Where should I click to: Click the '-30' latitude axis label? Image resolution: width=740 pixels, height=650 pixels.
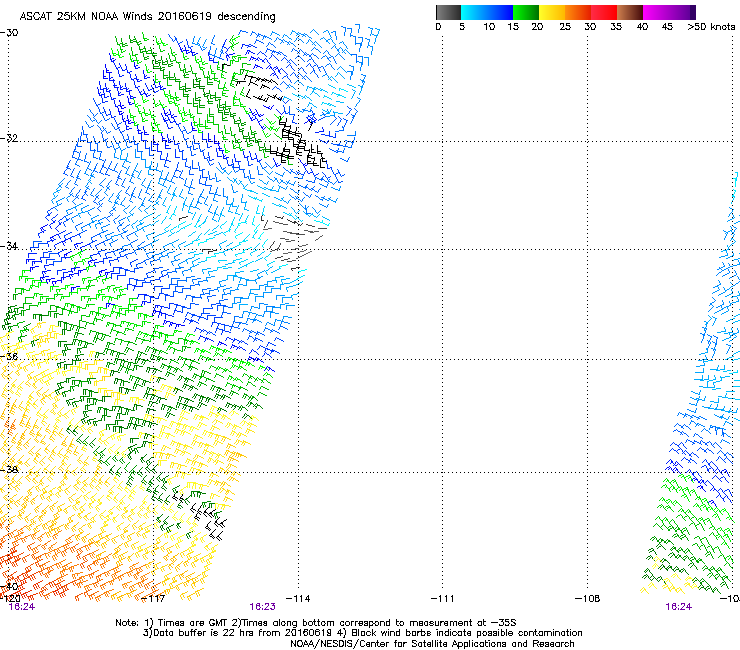pyautogui.click(x=9, y=33)
